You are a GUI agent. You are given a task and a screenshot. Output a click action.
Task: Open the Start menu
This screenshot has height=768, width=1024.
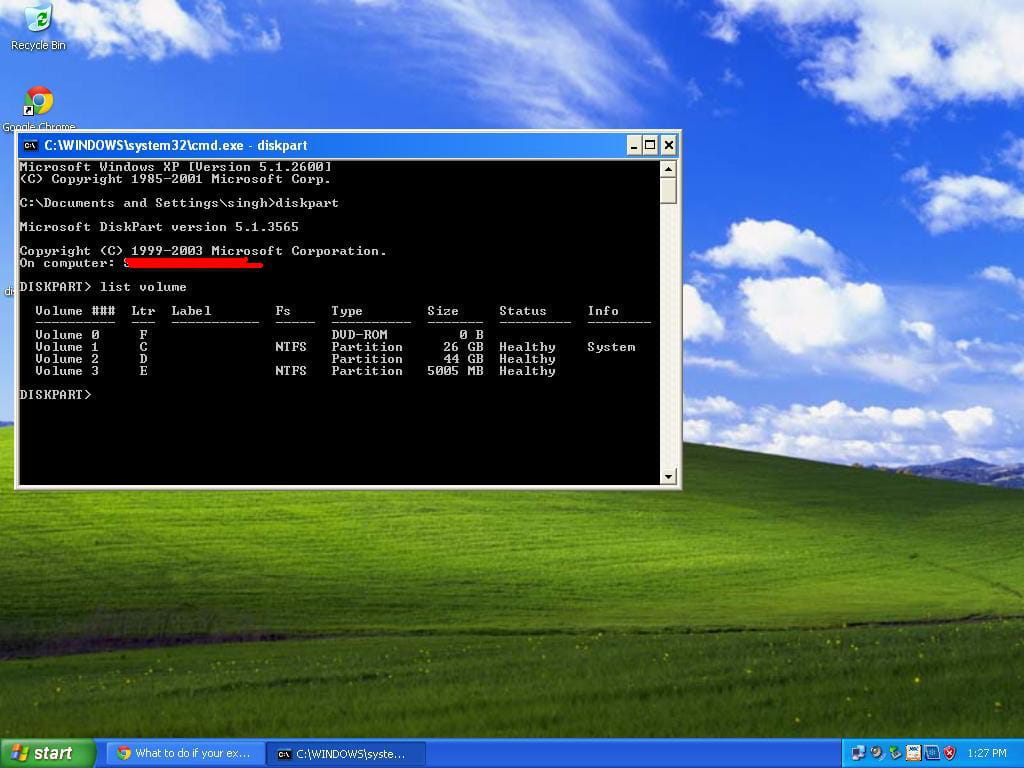pyautogui.click(x=48, y=754)
